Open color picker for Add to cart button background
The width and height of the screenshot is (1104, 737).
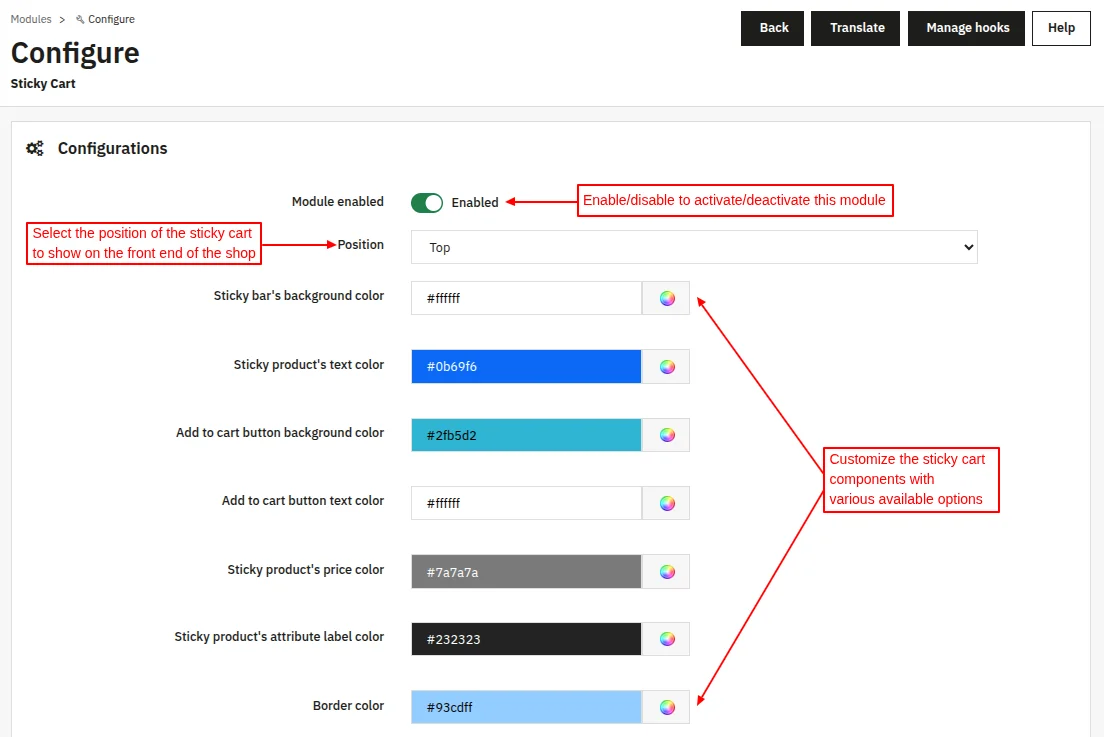(666, 435)
